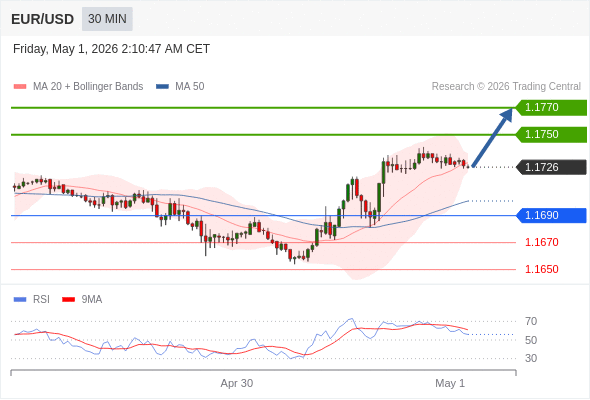The image size is (590, 400).
Task: Click the 1.1750 green resistance tag
Action: point(551,135)
